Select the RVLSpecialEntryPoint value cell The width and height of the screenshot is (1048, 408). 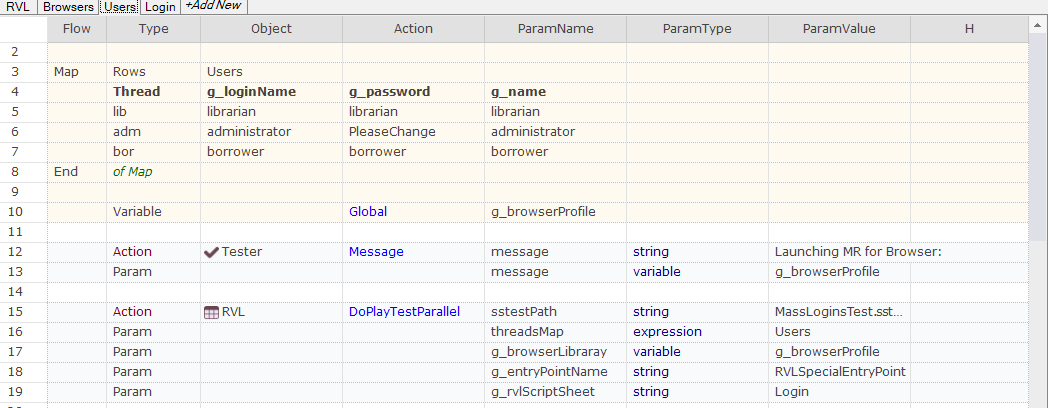coord(839,372)
